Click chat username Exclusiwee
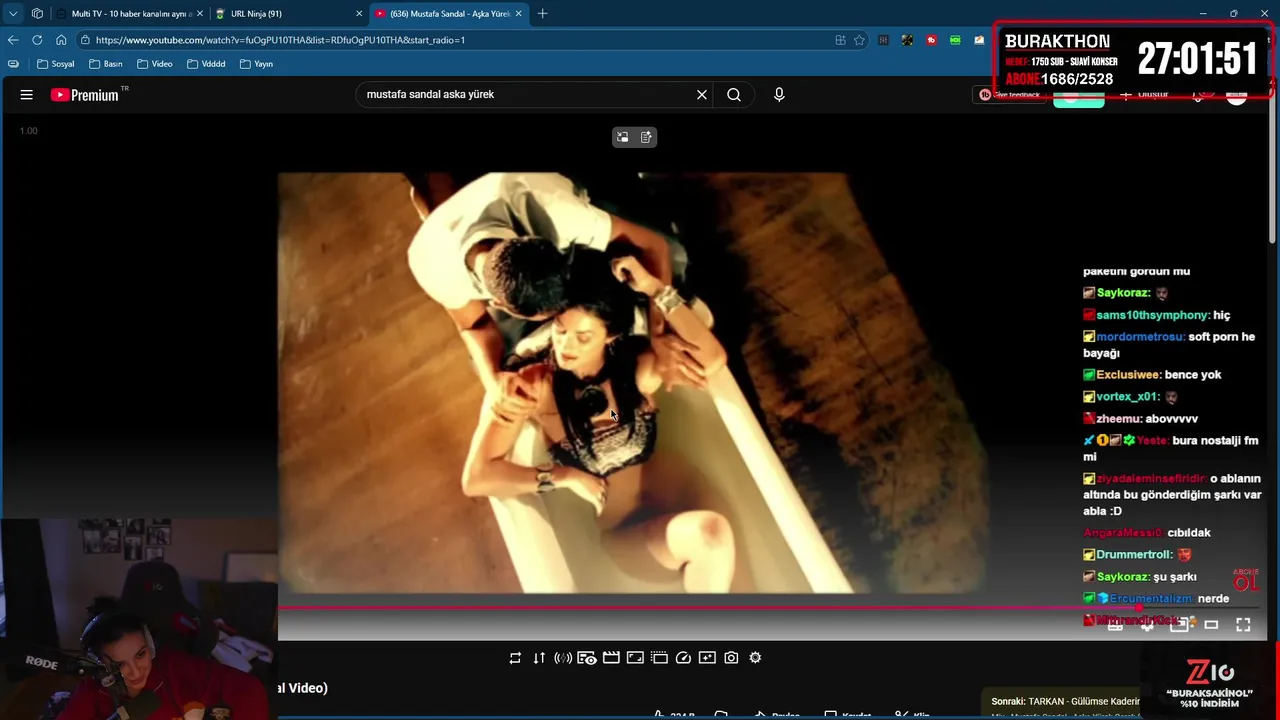This screenshot has width=1280, height=720. pyautogui.click(x=1128, y=375)
